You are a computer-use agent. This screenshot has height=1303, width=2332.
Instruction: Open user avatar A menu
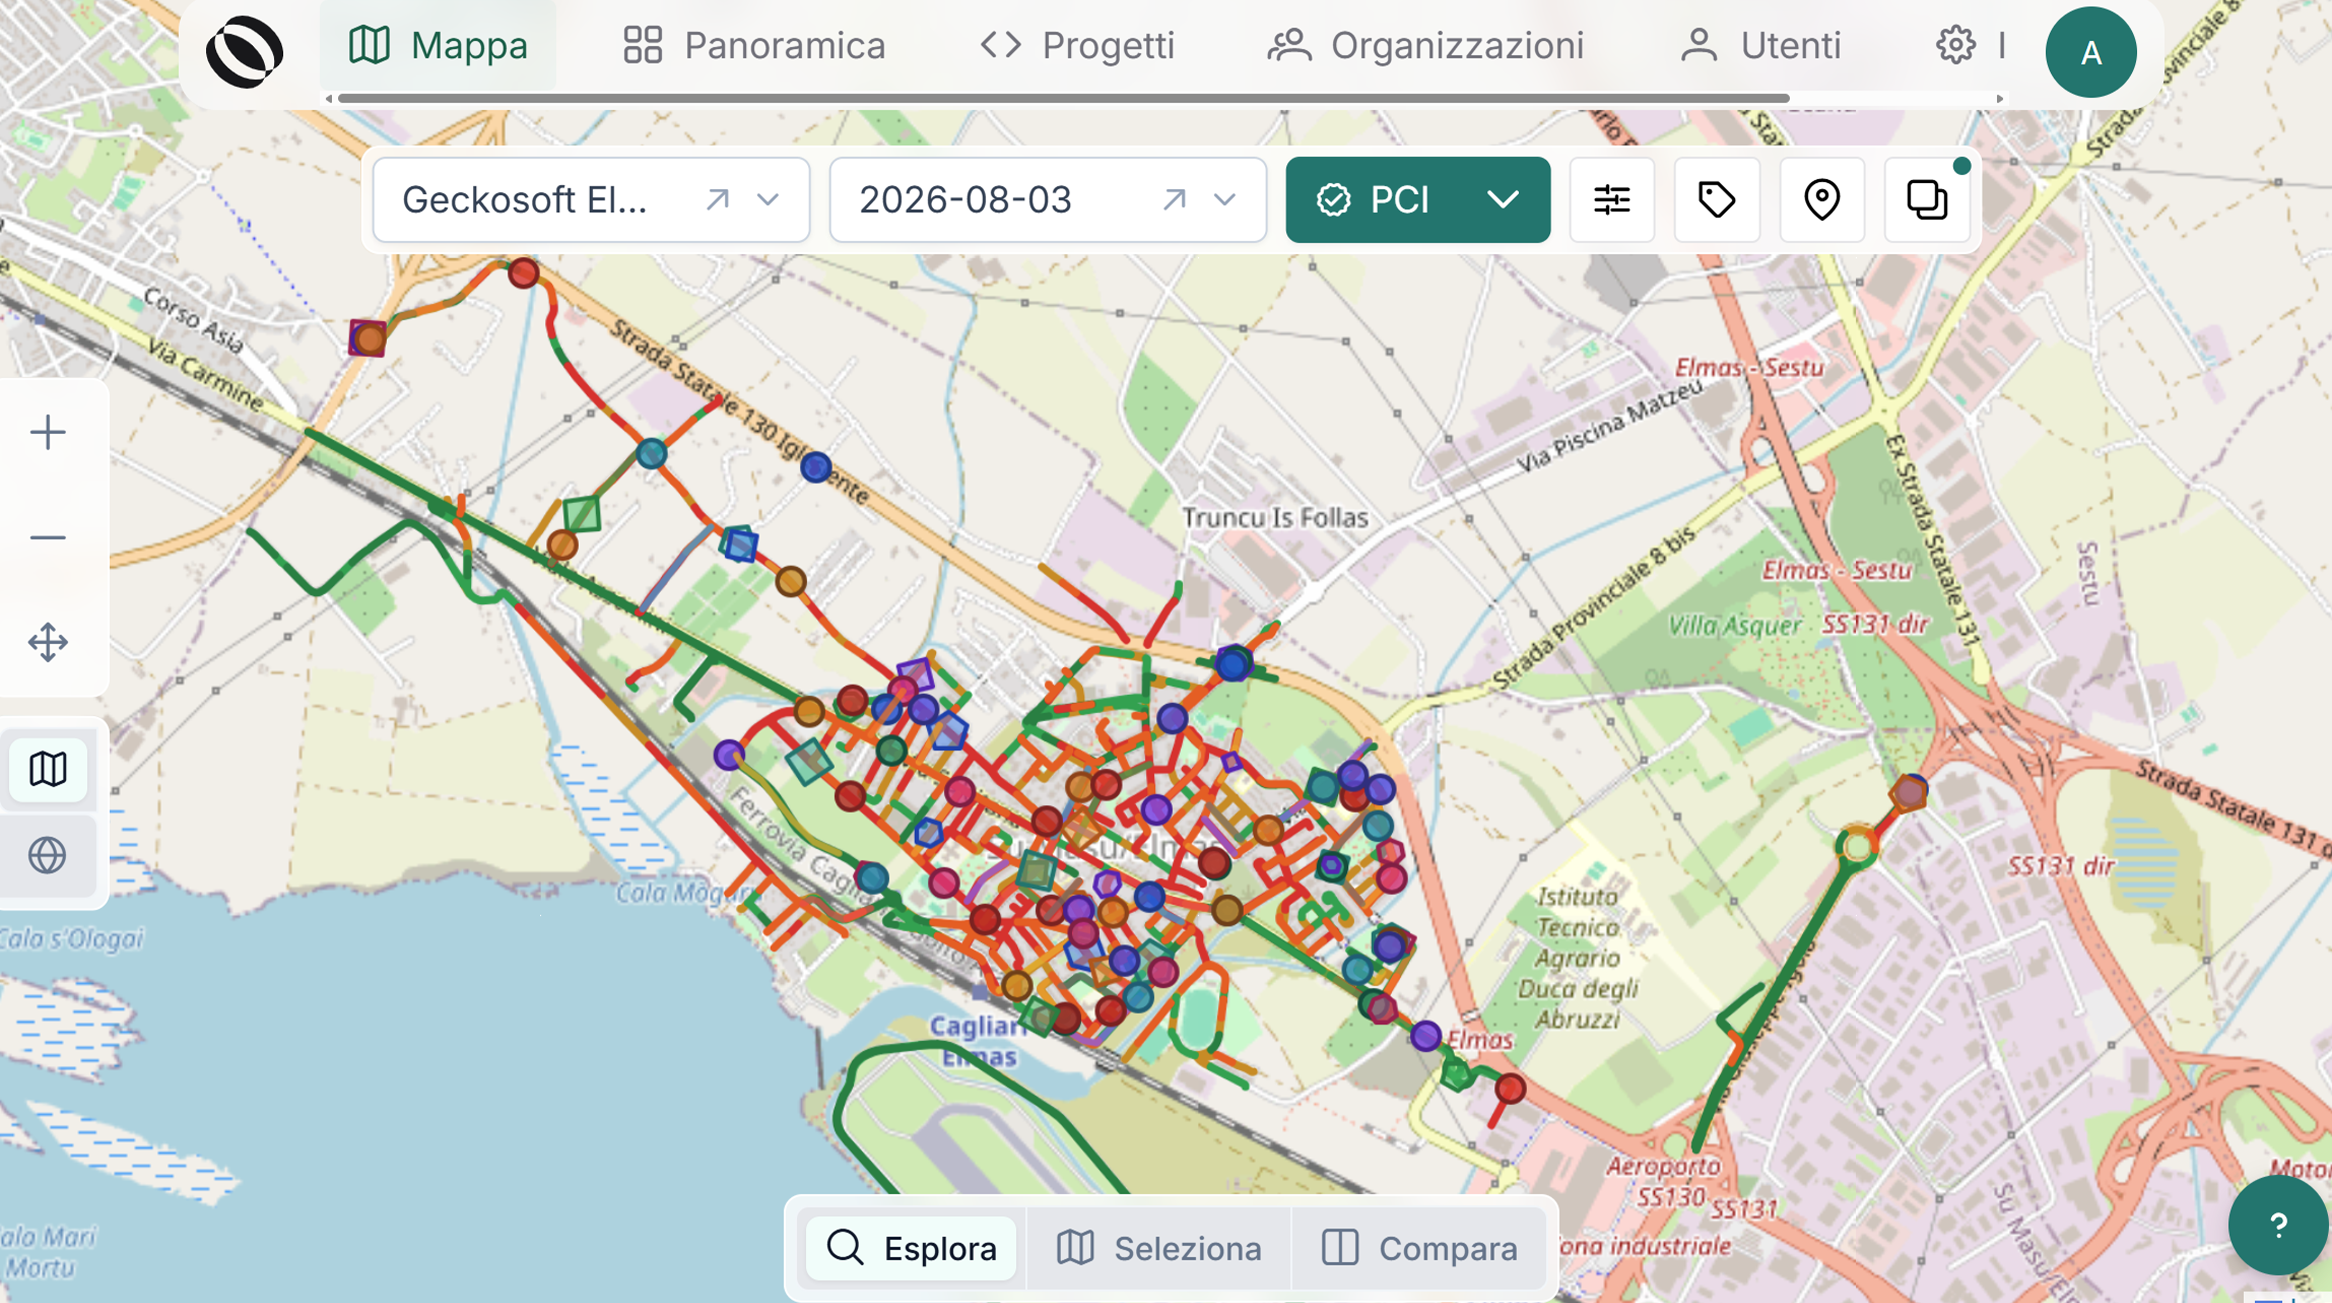coord(2091,52)
